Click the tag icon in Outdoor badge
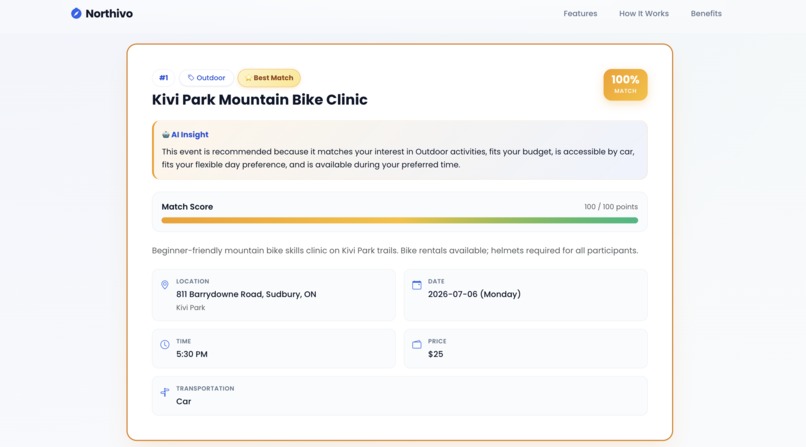This screenshot has height=447, width=806. point(191,78)
